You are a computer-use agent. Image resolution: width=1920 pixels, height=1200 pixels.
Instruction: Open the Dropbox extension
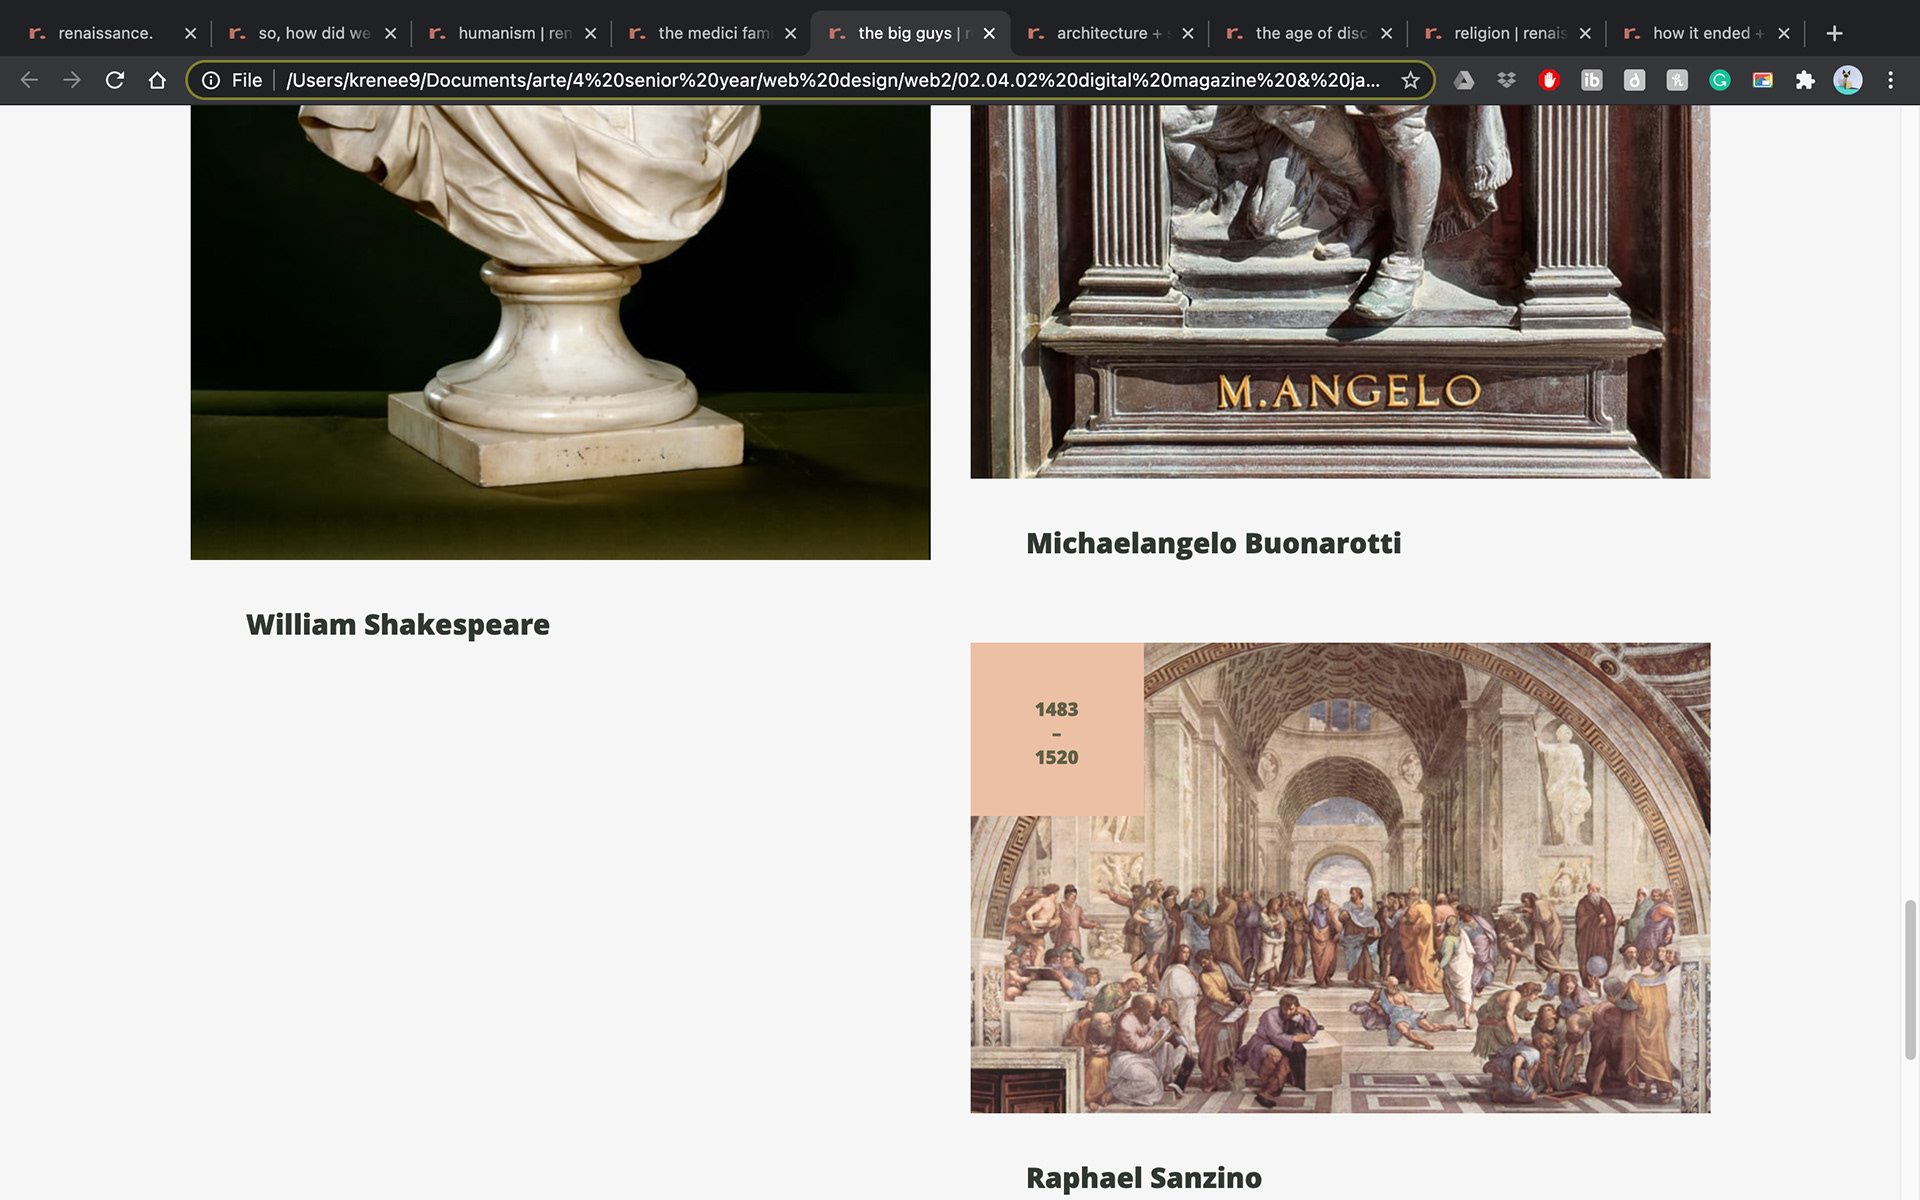click(x=1506, y=80)
